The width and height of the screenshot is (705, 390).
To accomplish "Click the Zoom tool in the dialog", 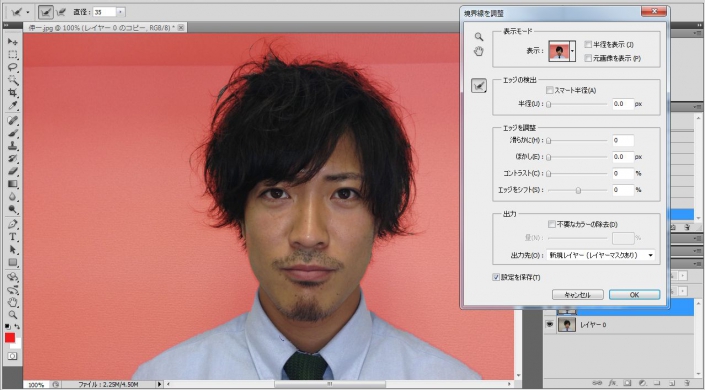I will (x=479, y=37).
